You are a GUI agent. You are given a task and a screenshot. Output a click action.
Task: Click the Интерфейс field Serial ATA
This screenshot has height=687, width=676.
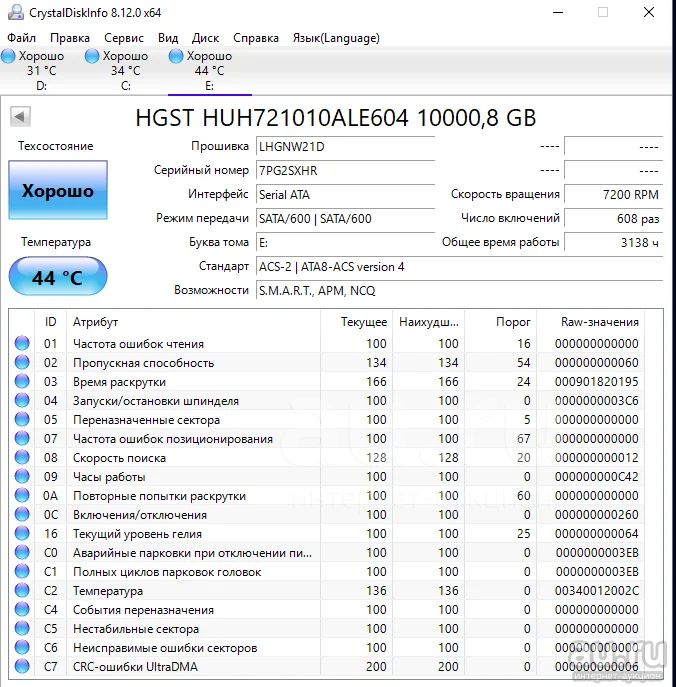345,195
